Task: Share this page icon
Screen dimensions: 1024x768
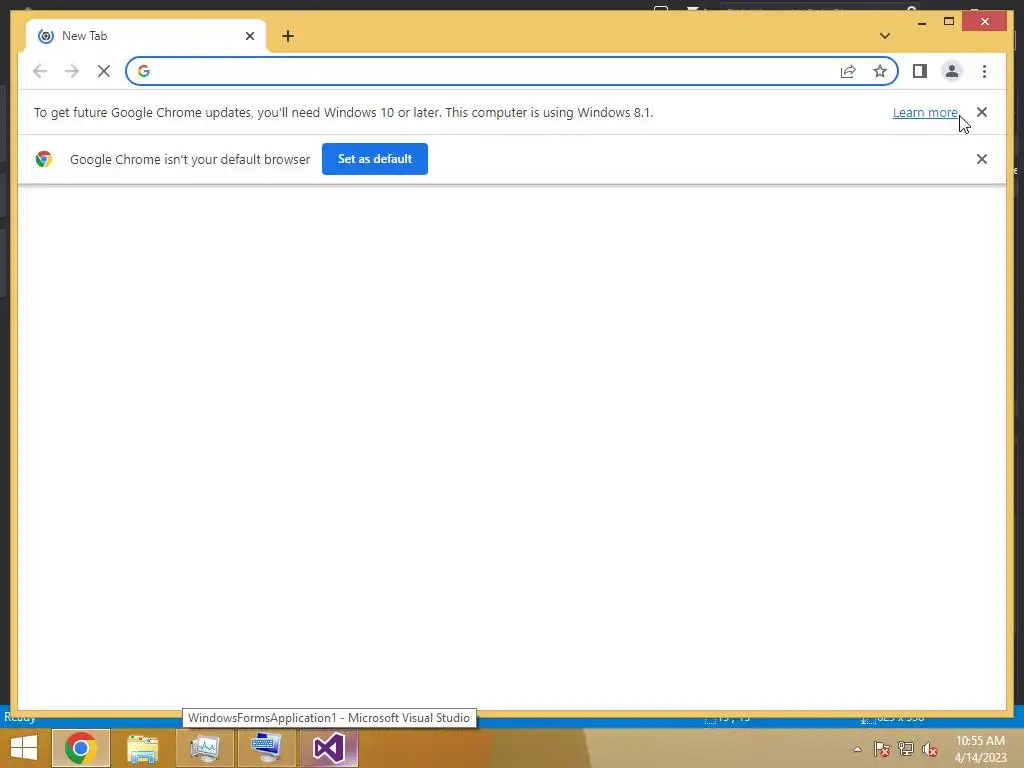Action: [848, 71]
